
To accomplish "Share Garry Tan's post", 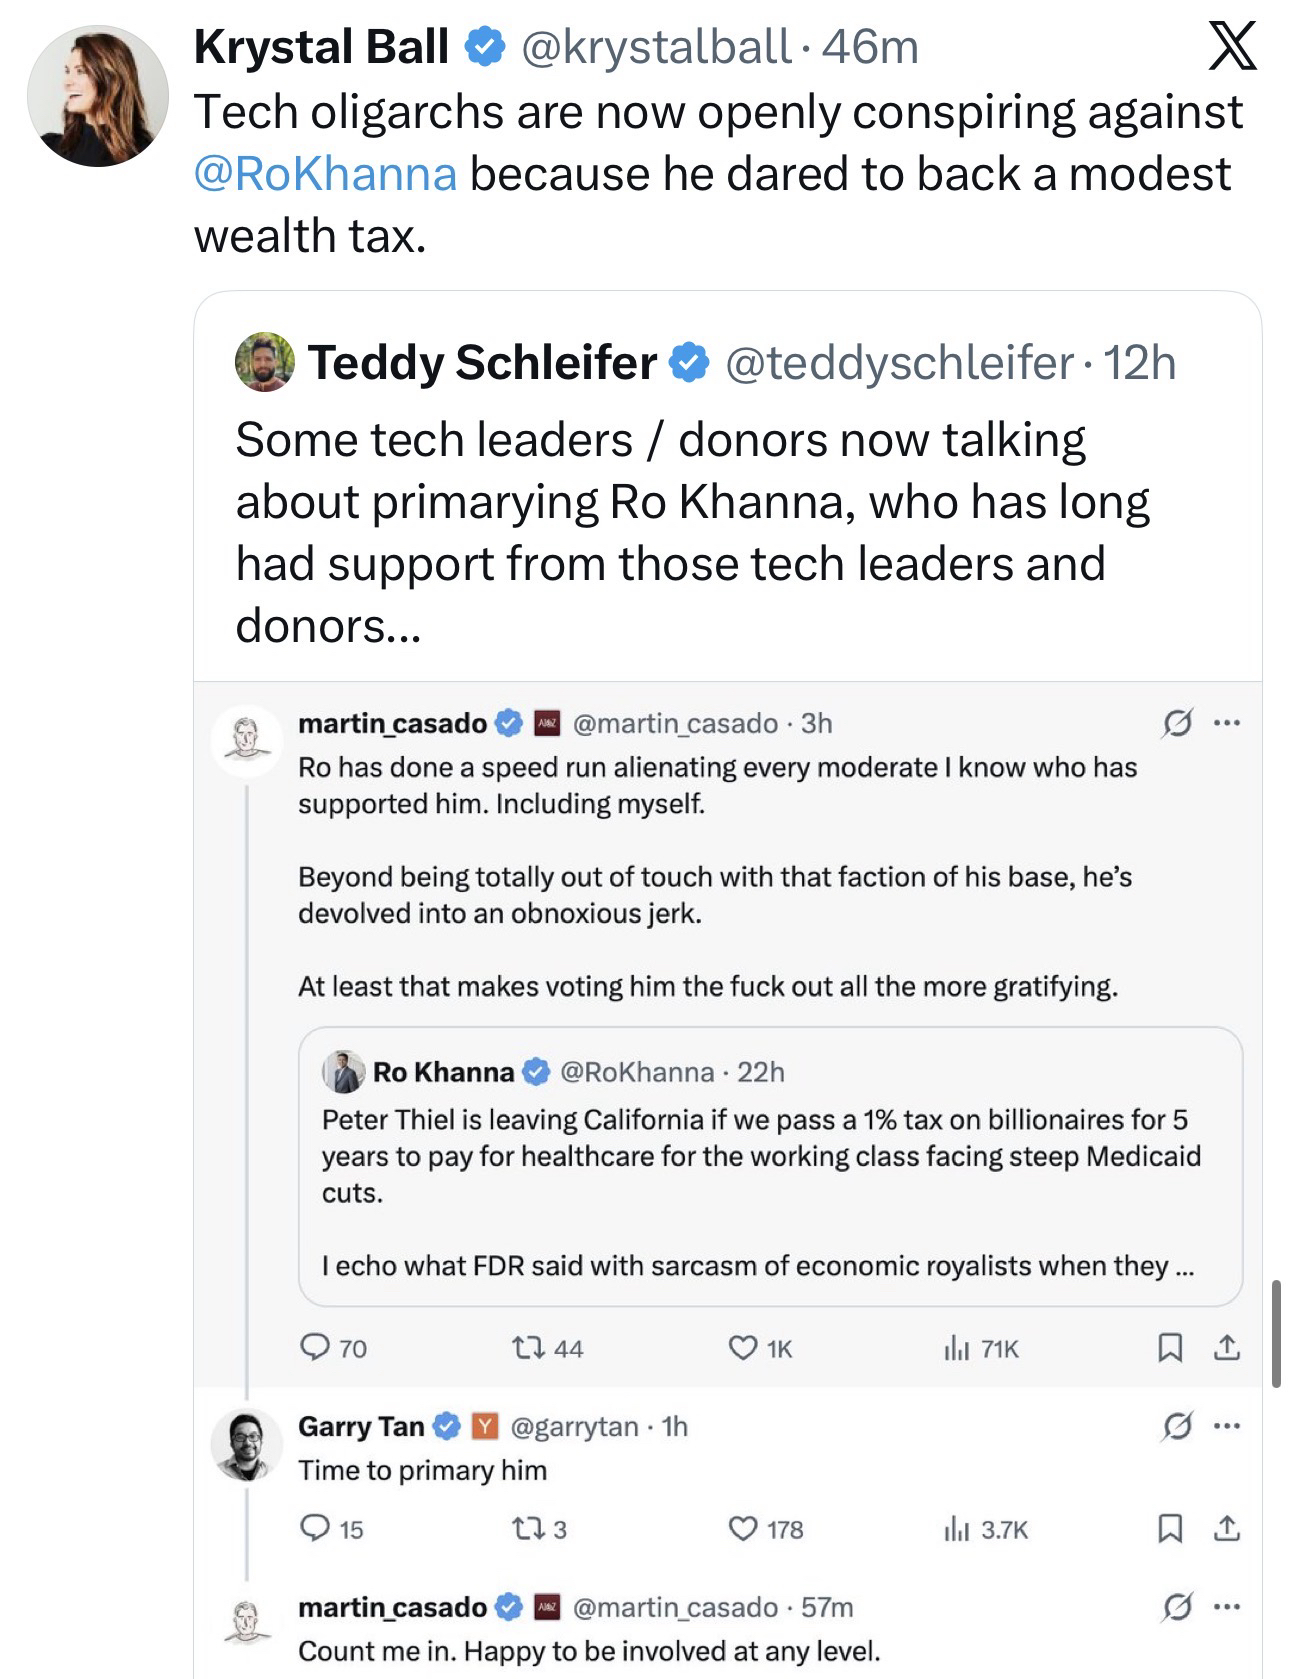I will [x=1227, y=1529].
